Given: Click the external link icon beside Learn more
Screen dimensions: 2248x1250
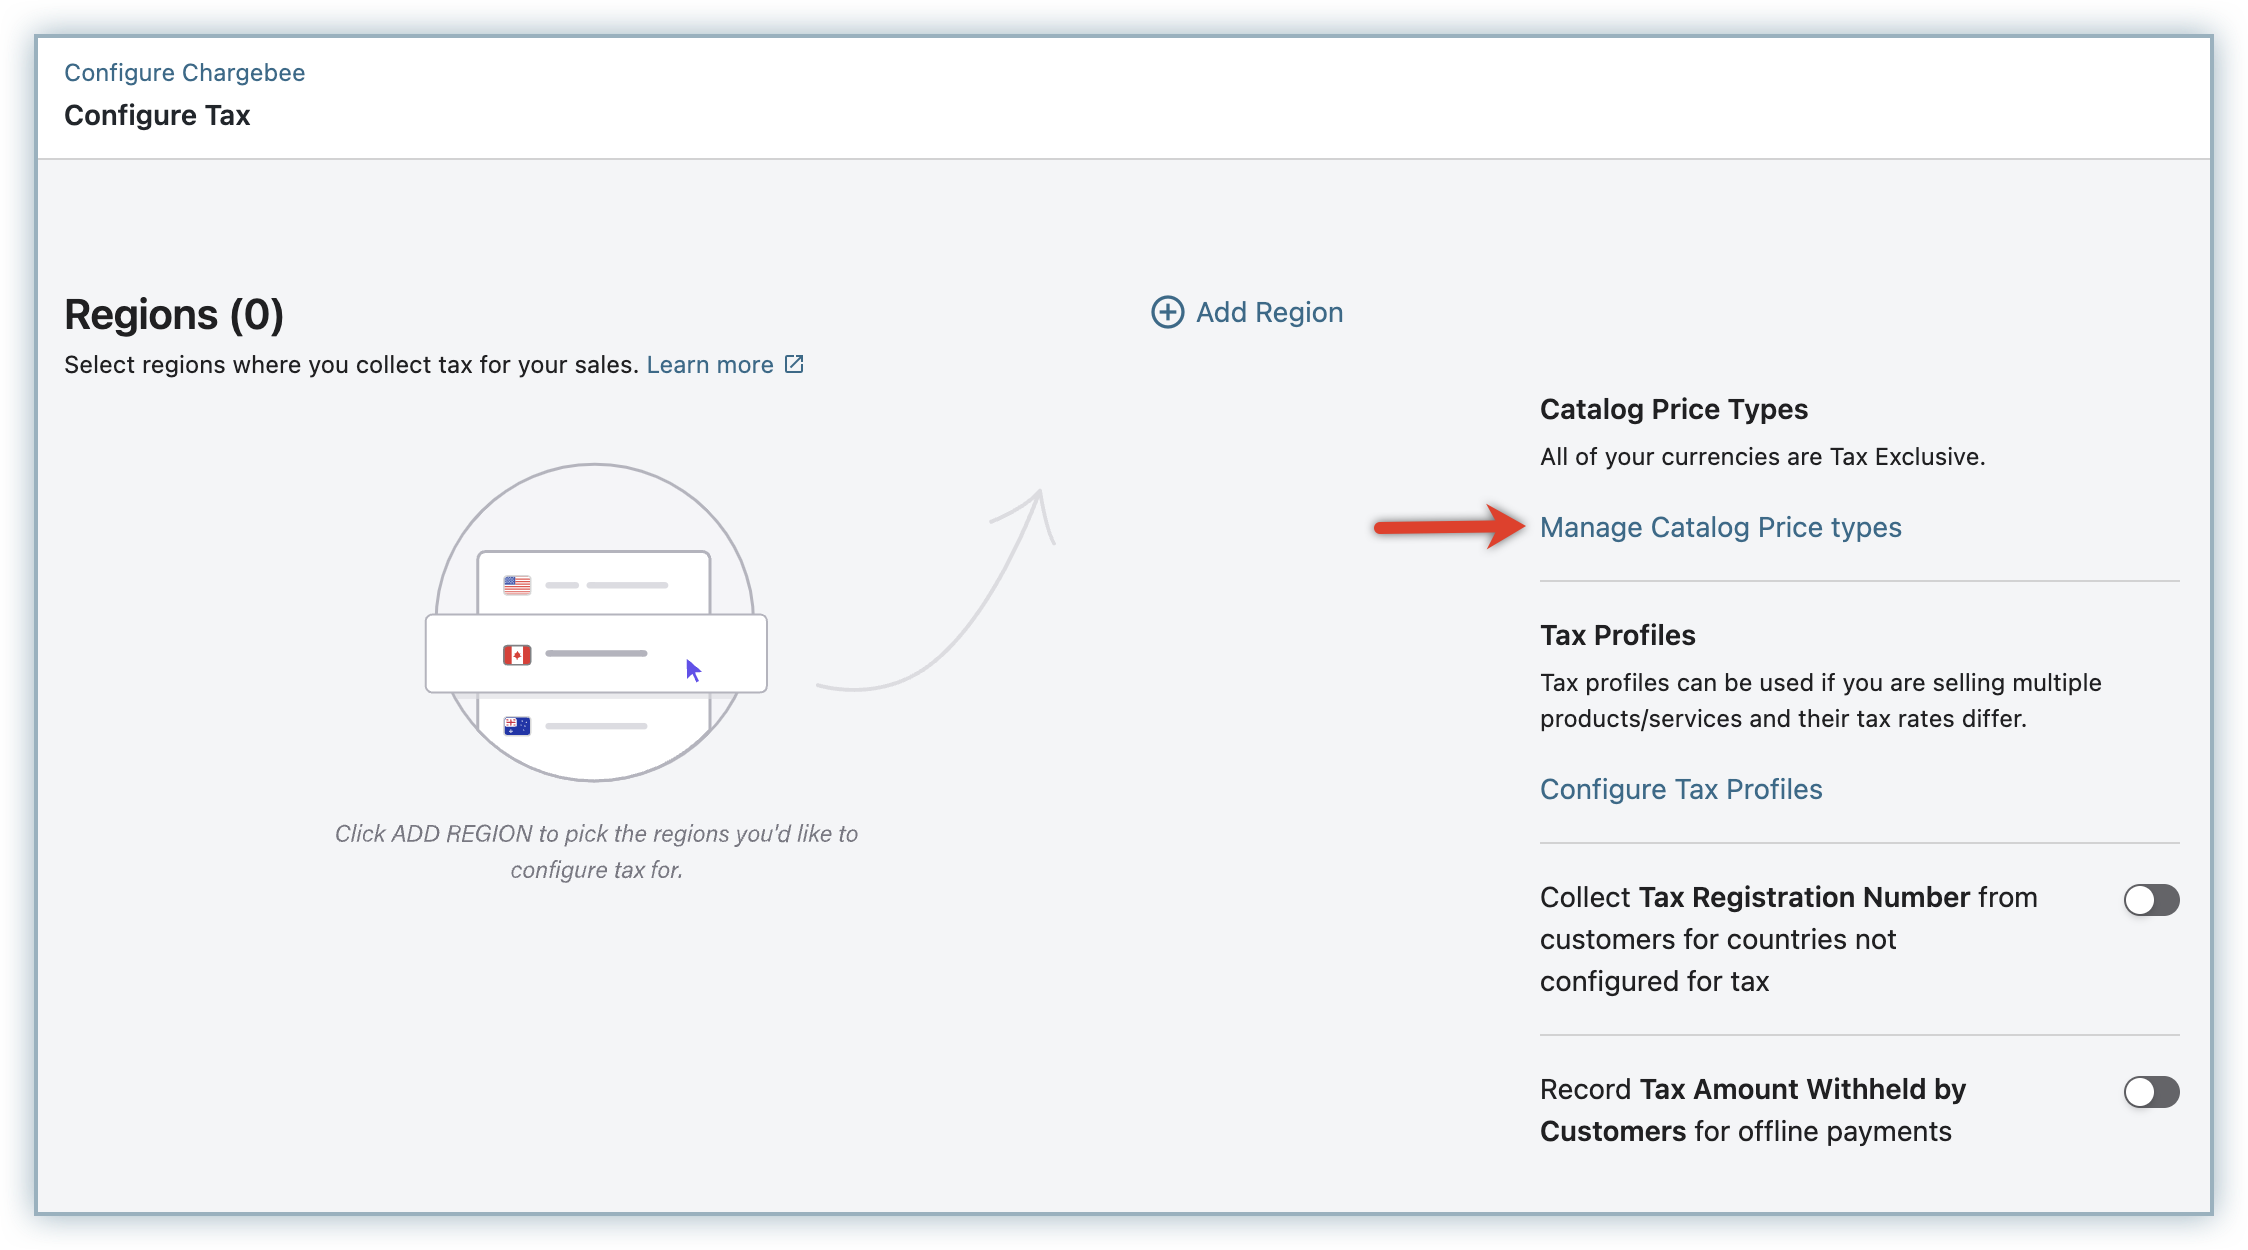Looking at the screenshot, I should click(794, 364).
